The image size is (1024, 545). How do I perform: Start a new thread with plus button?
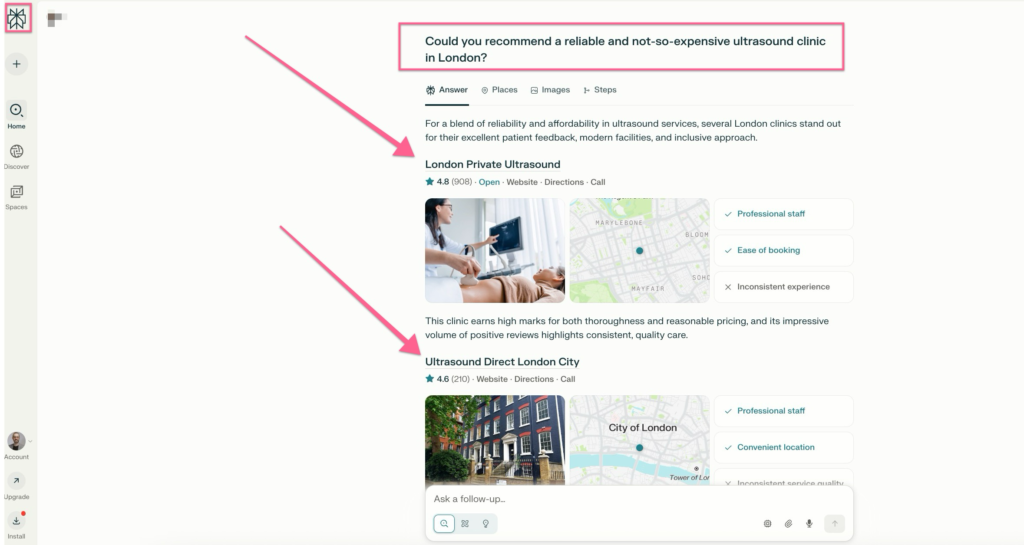pyautogui.click(x=16, y=64)
